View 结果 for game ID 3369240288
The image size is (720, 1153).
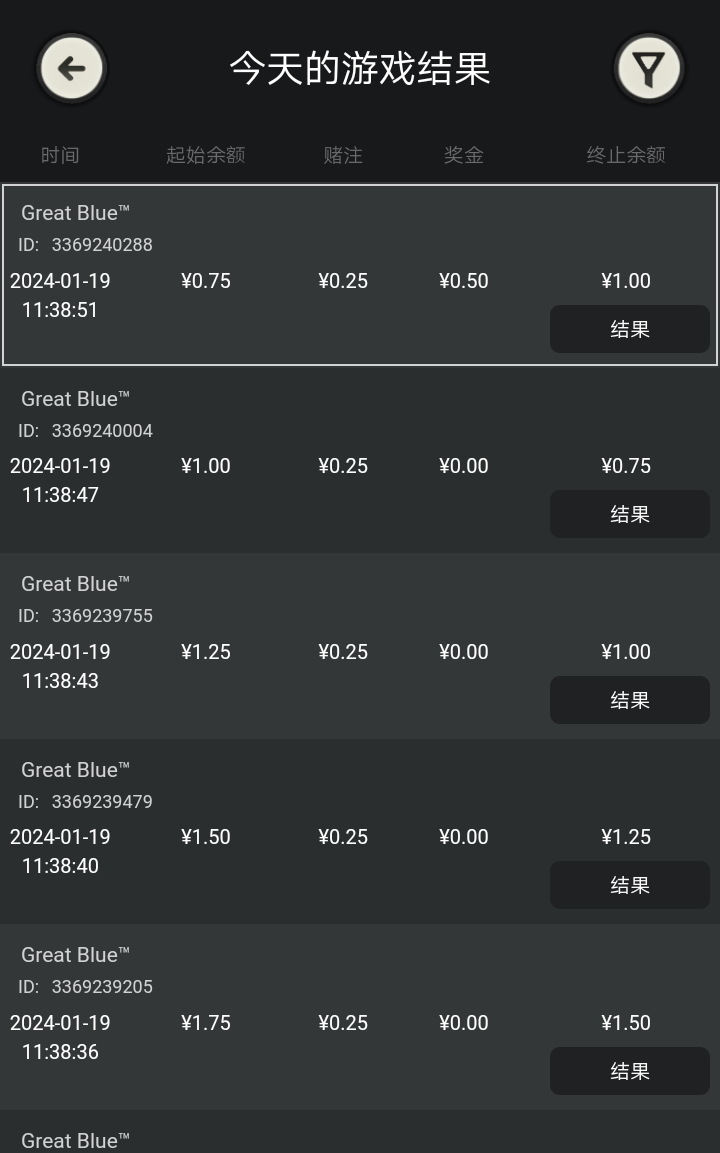(630, 329)
